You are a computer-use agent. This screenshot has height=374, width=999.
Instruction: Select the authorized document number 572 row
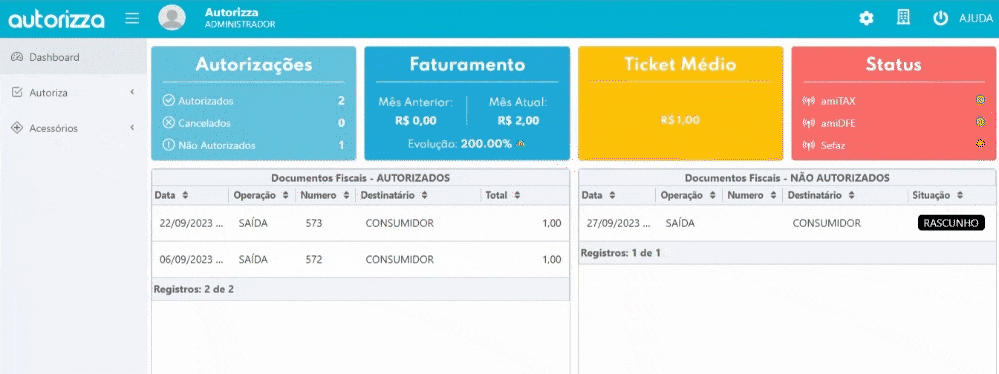point(360,259)
